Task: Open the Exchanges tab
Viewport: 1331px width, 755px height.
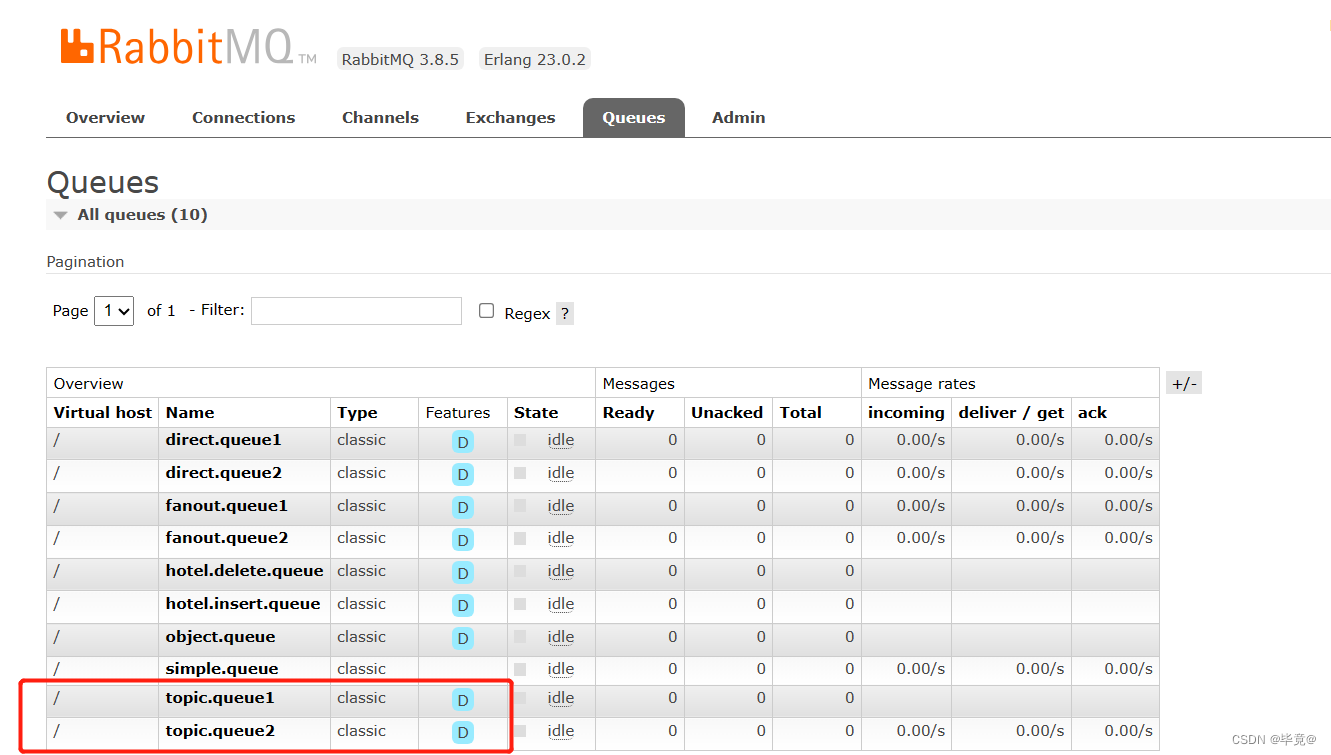Action: pyautogui.click(x=510, y=117)
